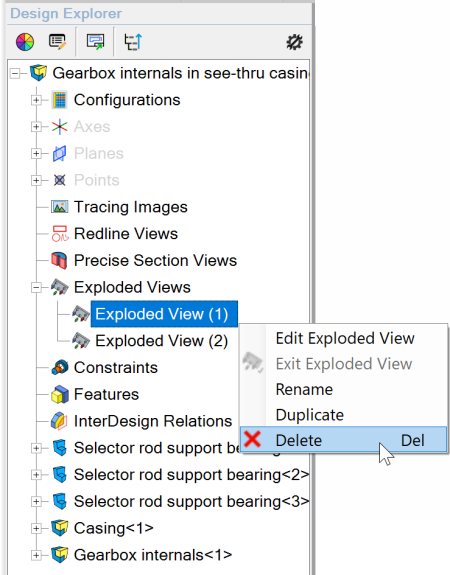Click the list edit pencil toolbar icon

coord(57,41)
